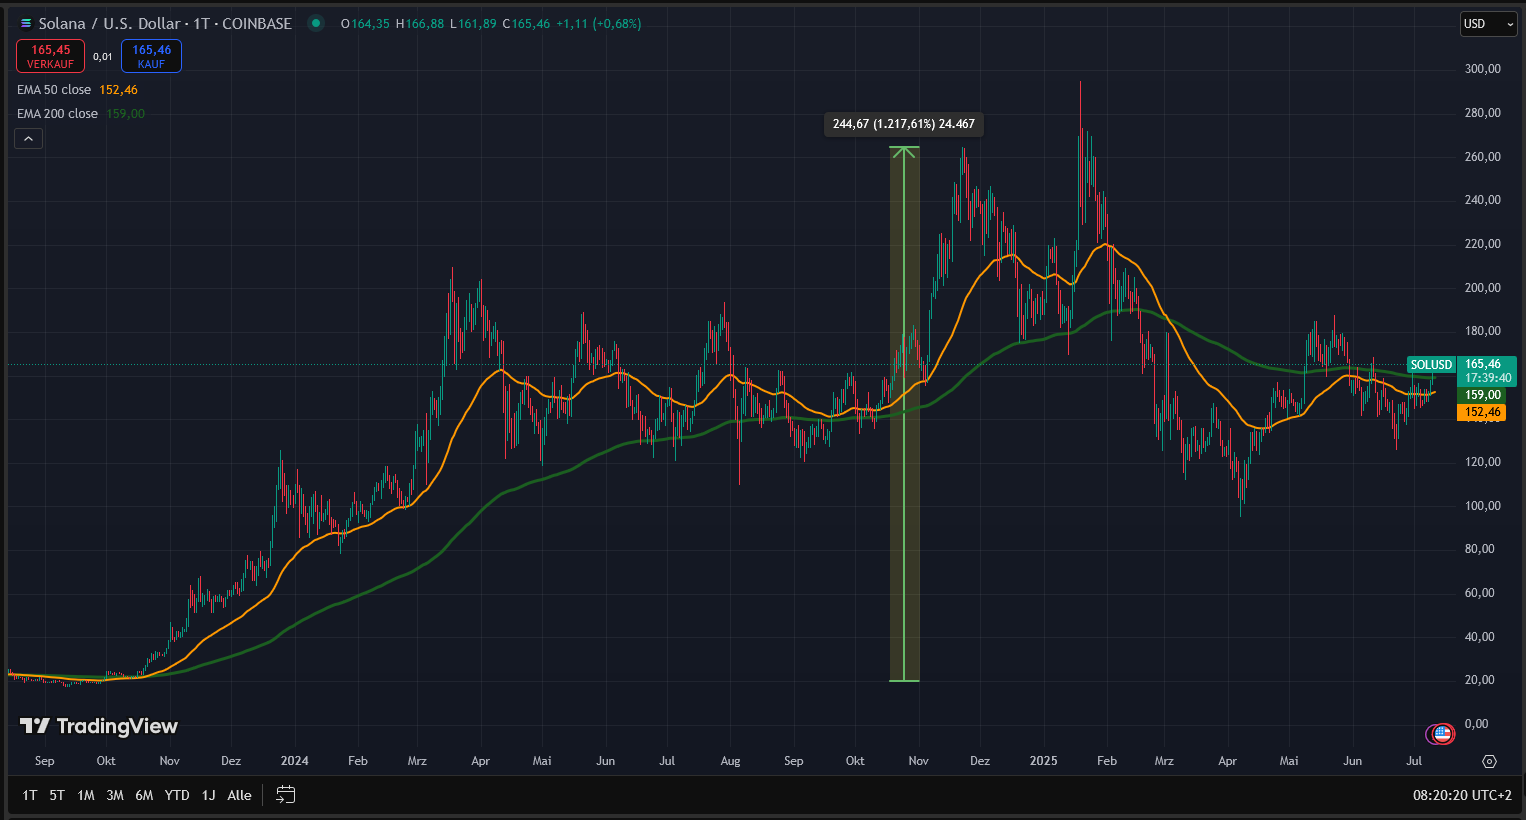Click the 08:20:20 UTC+2 timezone
The image size is (1526, 820).
(1462, 795)
